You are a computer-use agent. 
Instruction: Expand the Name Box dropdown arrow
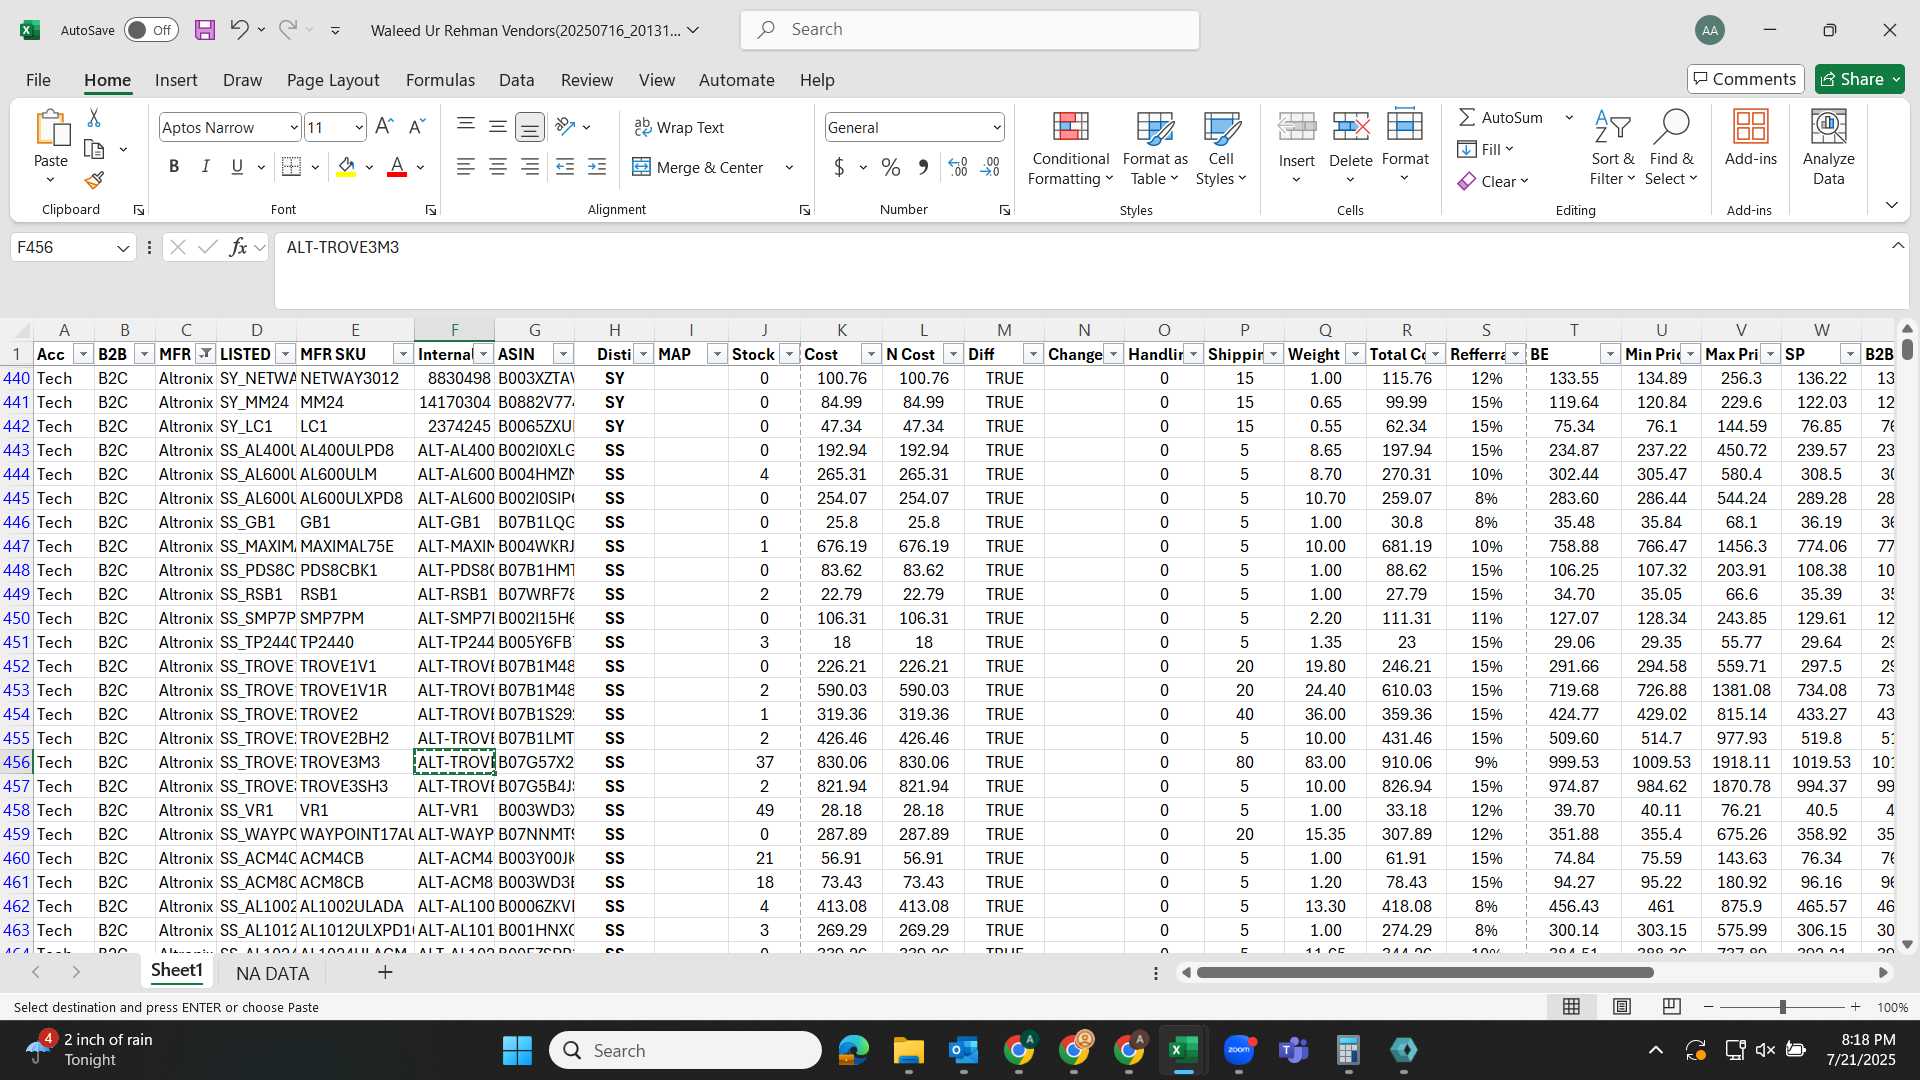click(123, 247)
